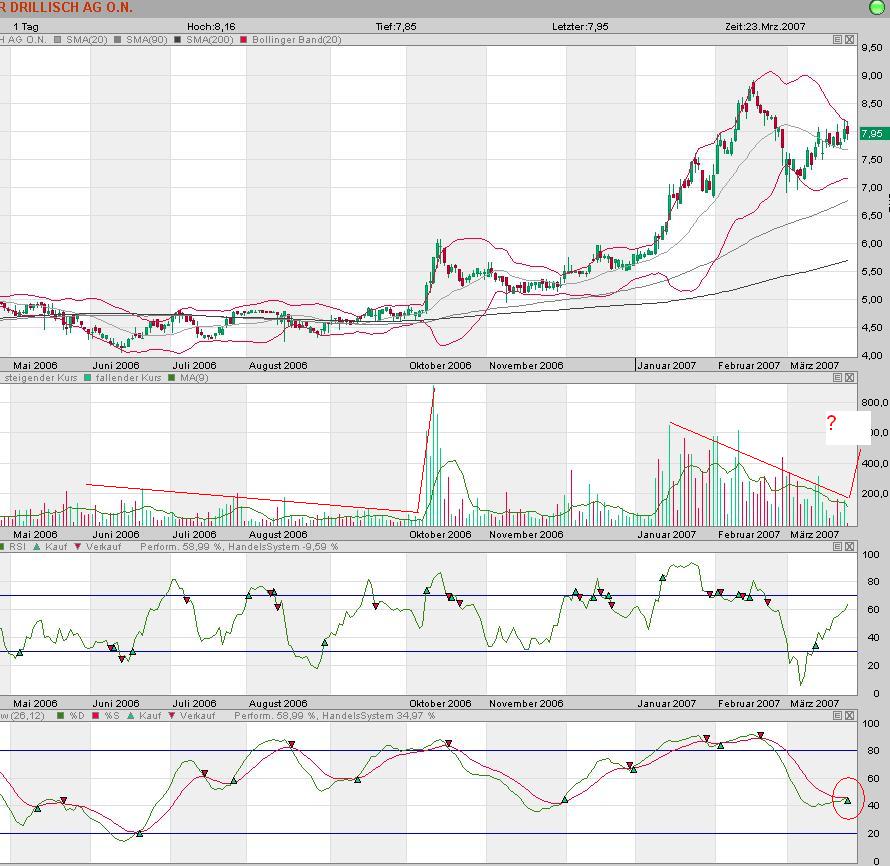This screenshot has height=866, width=890.
Task: Close the price chart panel with X icon
Action: 849,40
